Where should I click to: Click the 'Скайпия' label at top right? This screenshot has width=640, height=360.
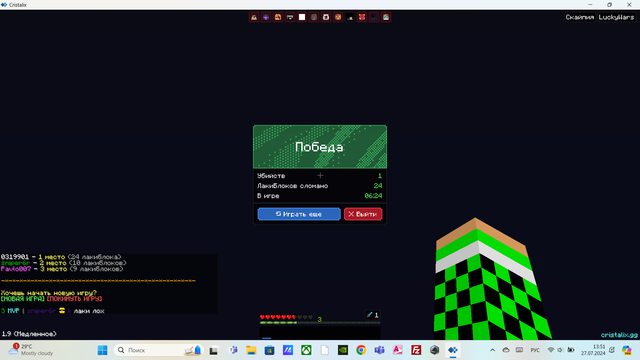tap(580, 17)
